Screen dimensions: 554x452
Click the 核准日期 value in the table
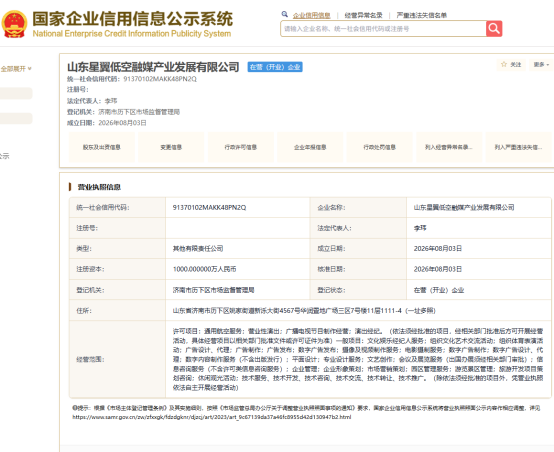(x=438, y=269)
